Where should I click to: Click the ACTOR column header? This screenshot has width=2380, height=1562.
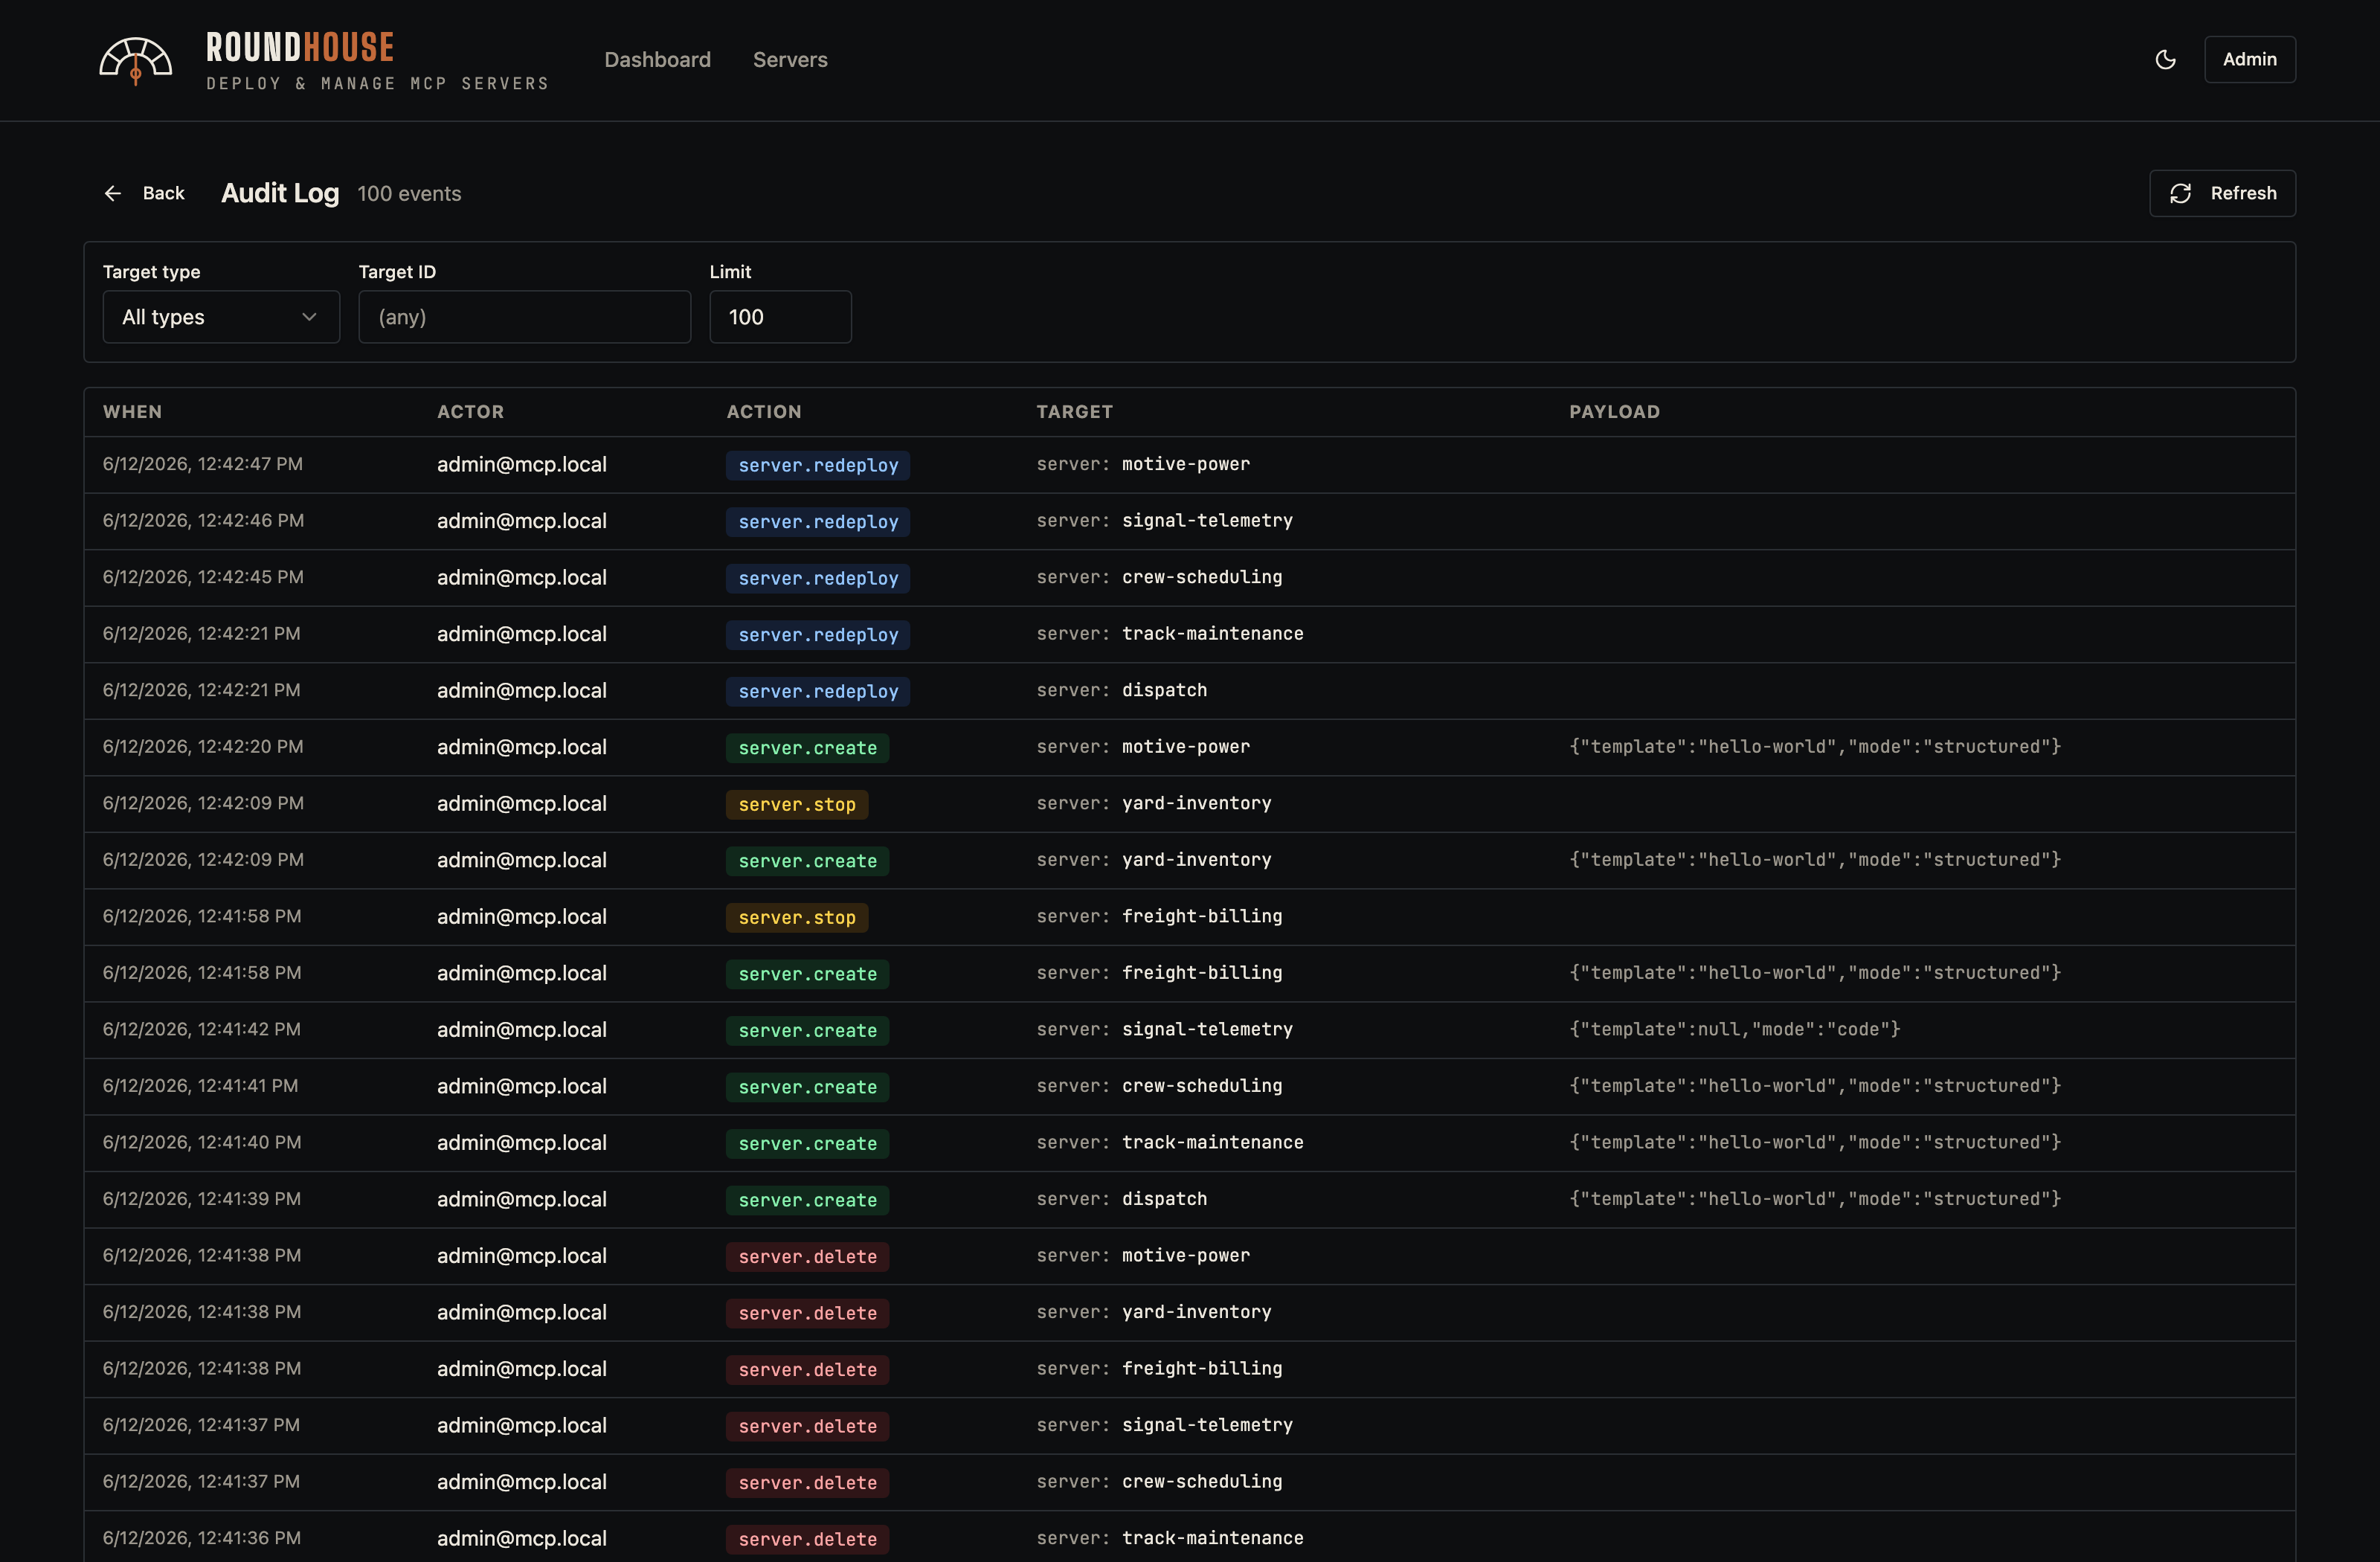coord(470,412)
